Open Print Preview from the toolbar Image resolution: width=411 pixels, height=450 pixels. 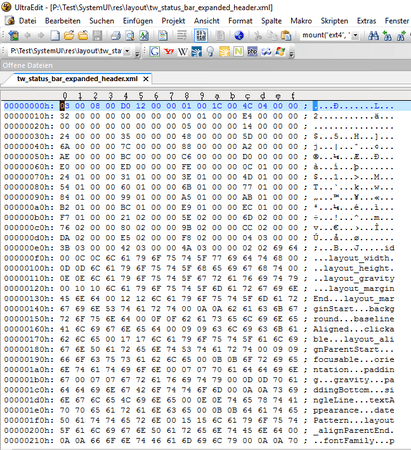pos(130,35)
